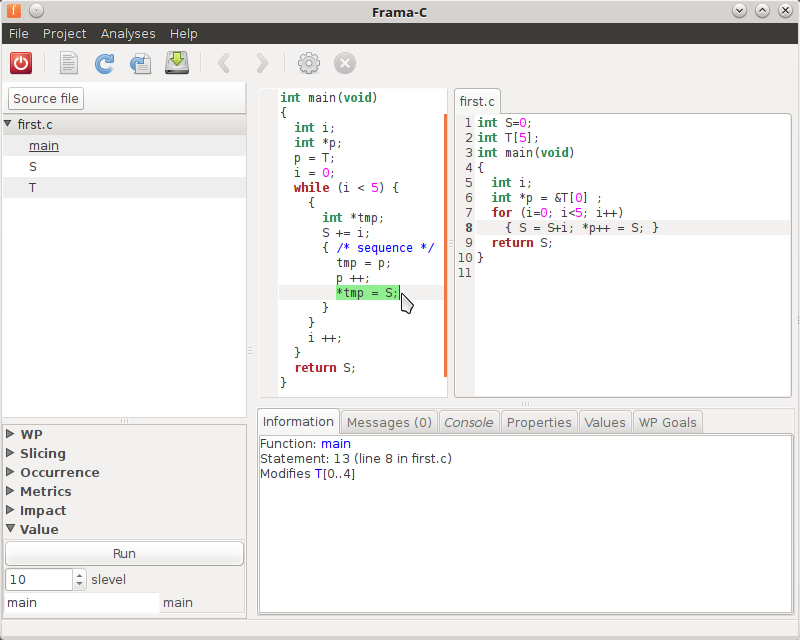Click the Source files document icon
Image resolution: width=800 pixels, height=640 pixels.
(68, 63)
